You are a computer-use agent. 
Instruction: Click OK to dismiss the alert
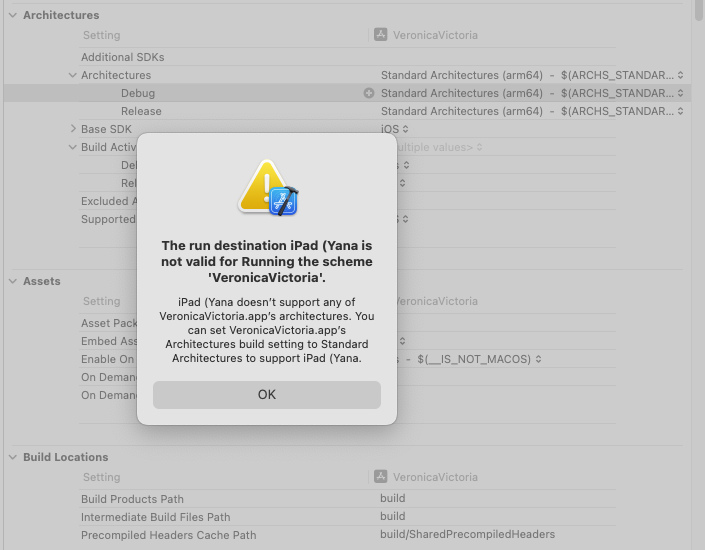[x=267, y=395]
